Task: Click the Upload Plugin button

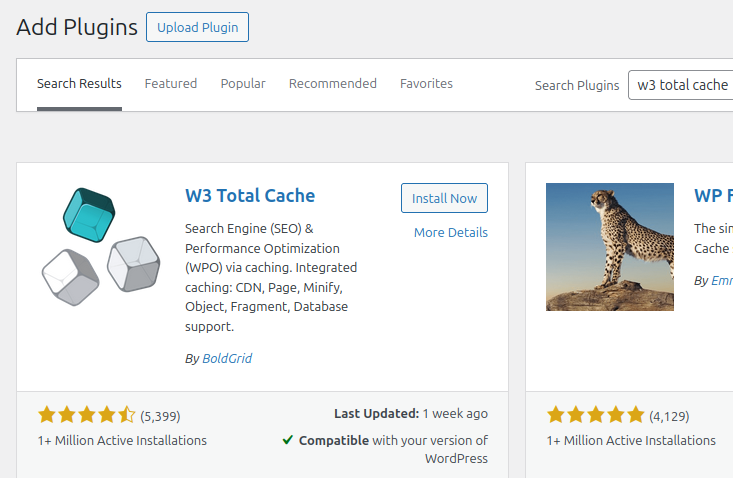Action: 197,27
